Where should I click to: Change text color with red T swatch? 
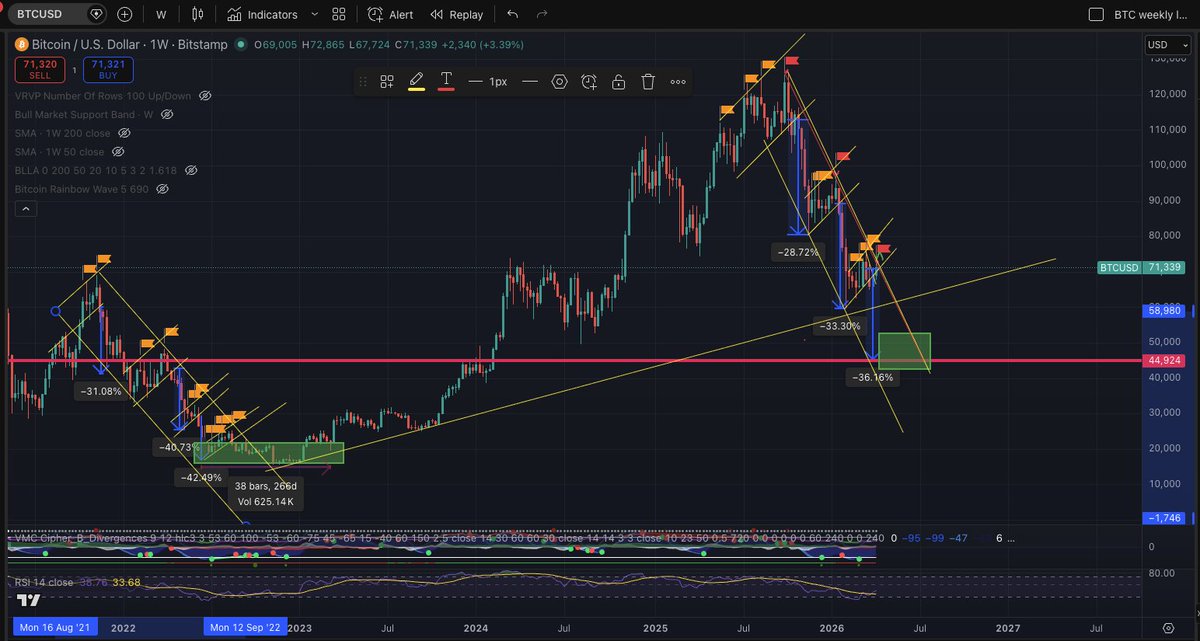[x=446, y=82]
